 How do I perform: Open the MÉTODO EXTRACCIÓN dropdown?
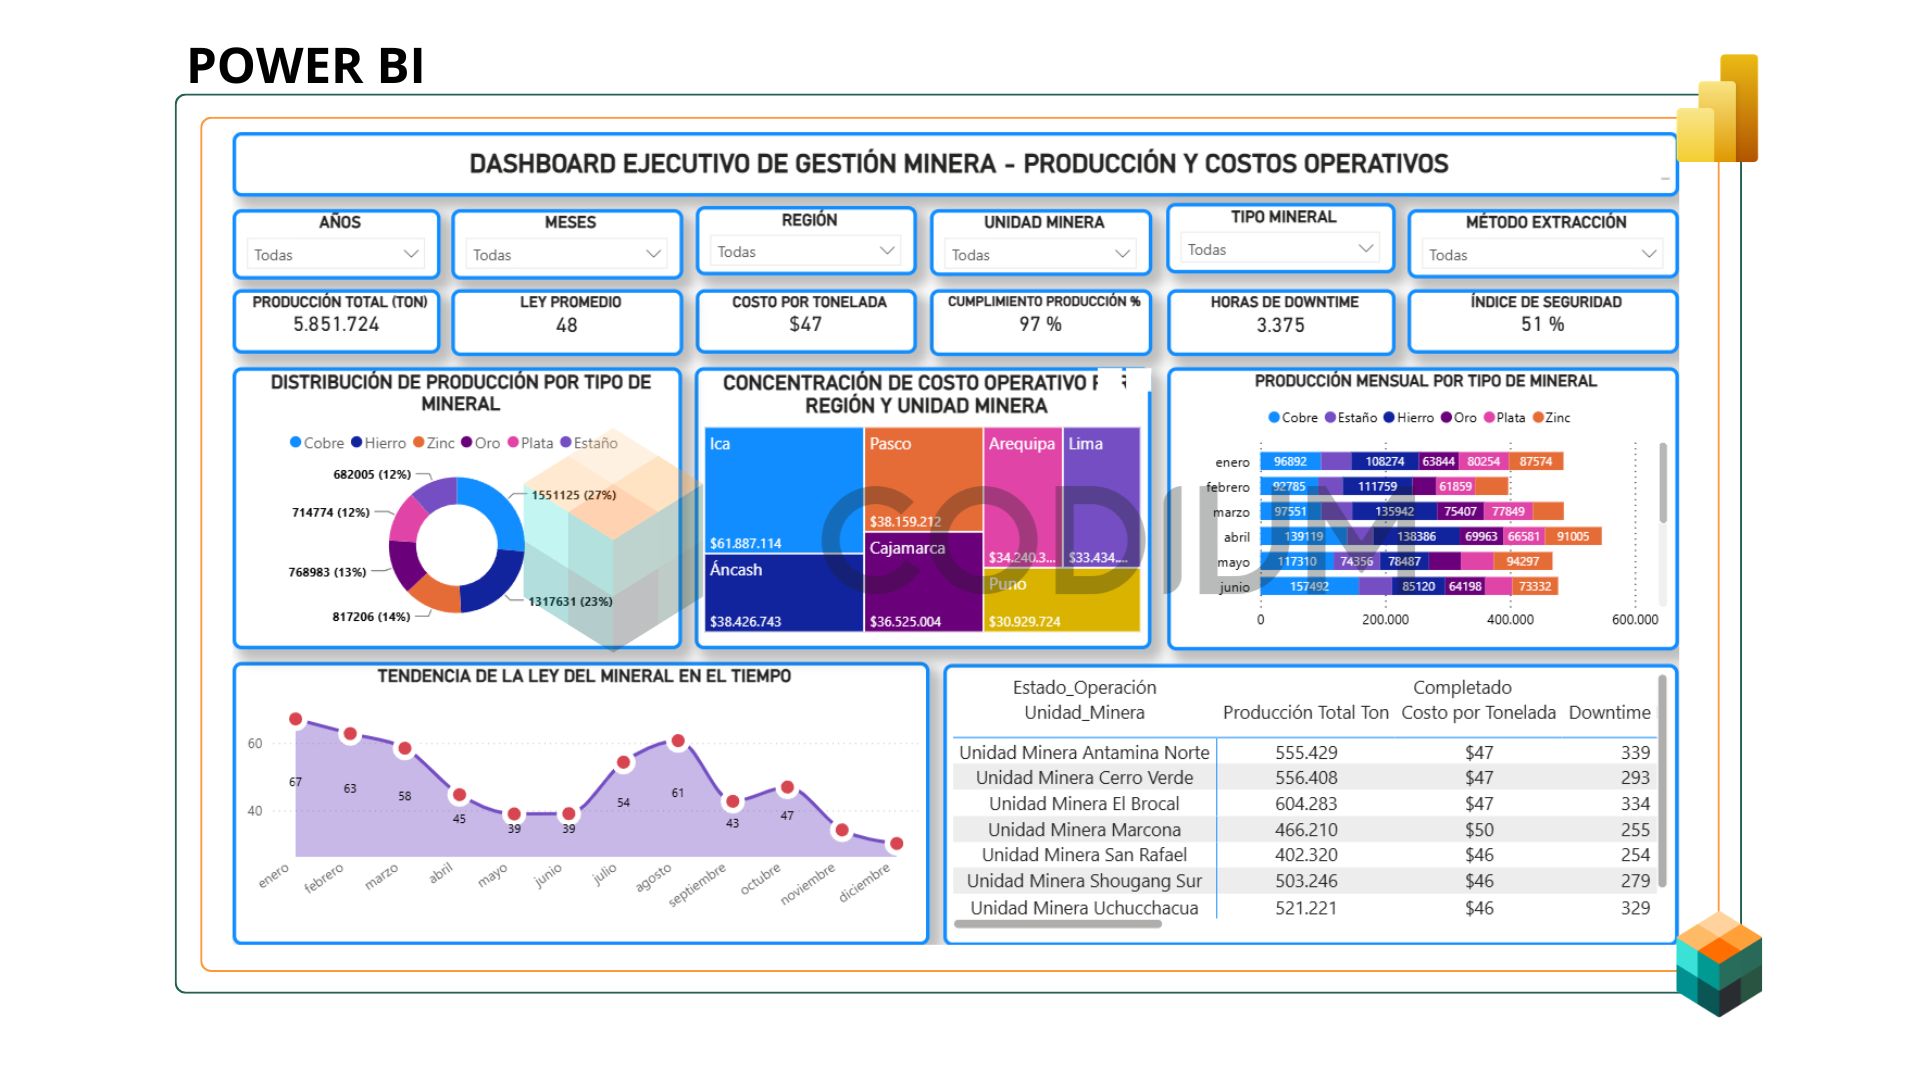[1542, 255]
